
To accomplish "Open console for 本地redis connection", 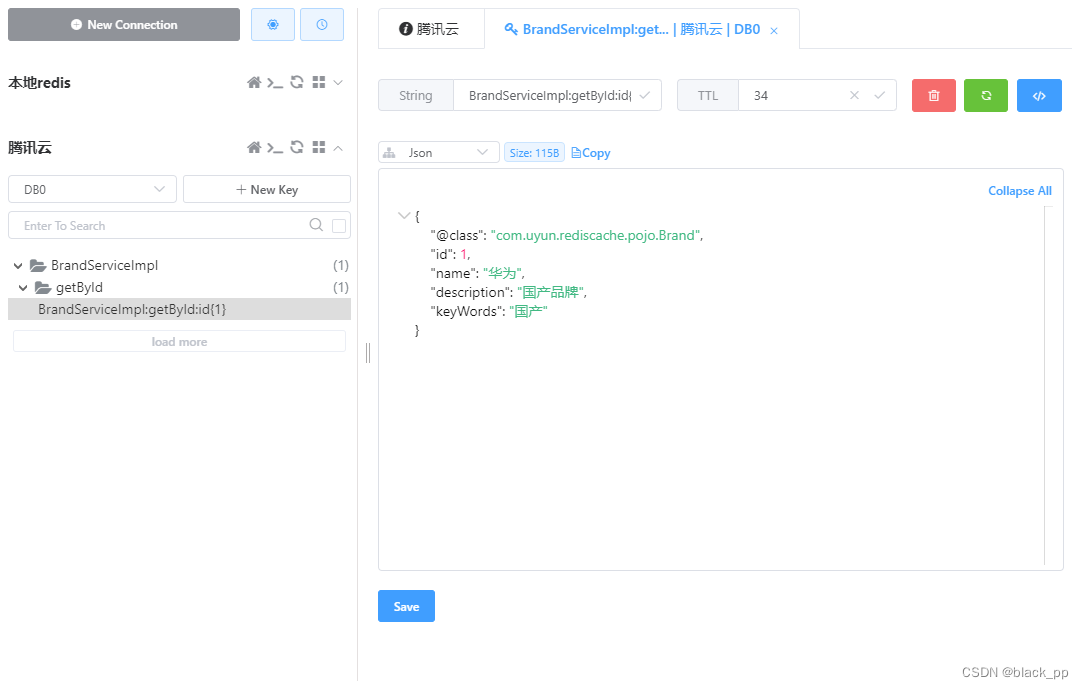I will tap(275, 83).
